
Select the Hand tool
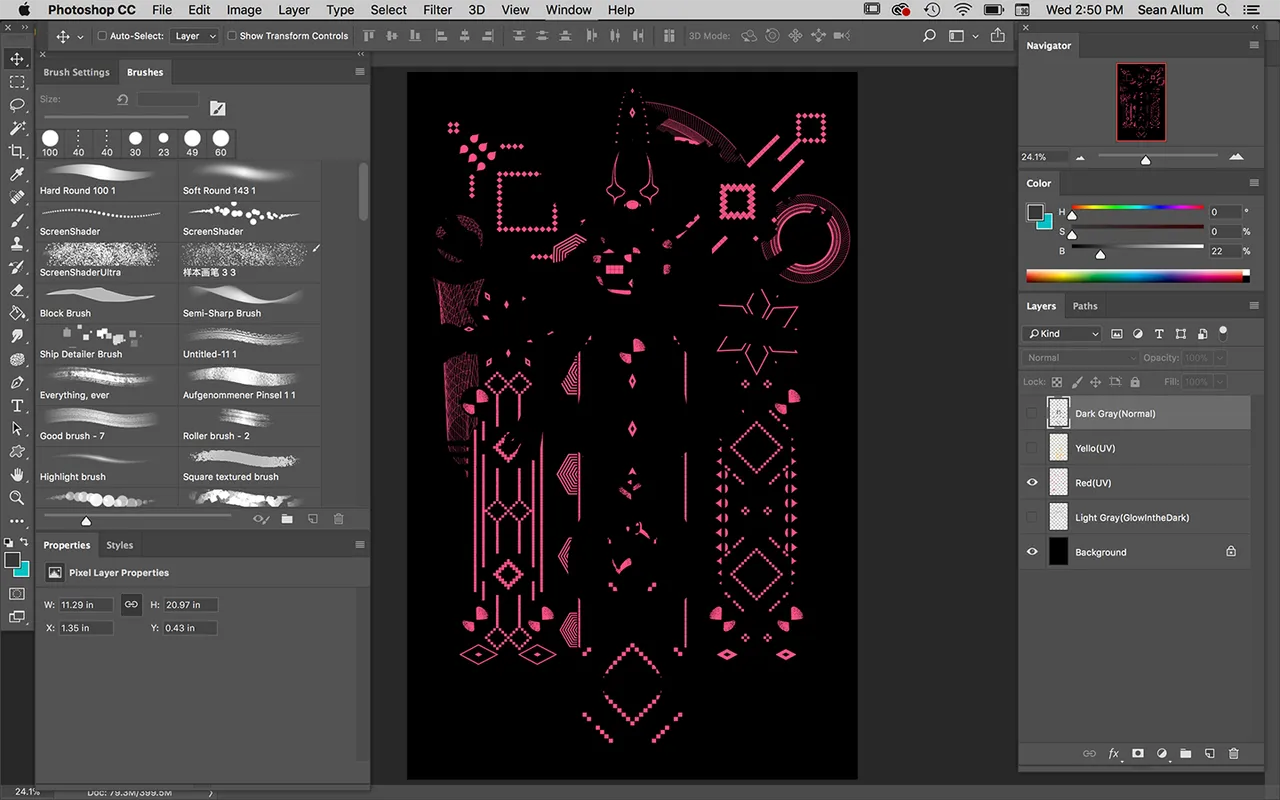[x=17, y=474]
